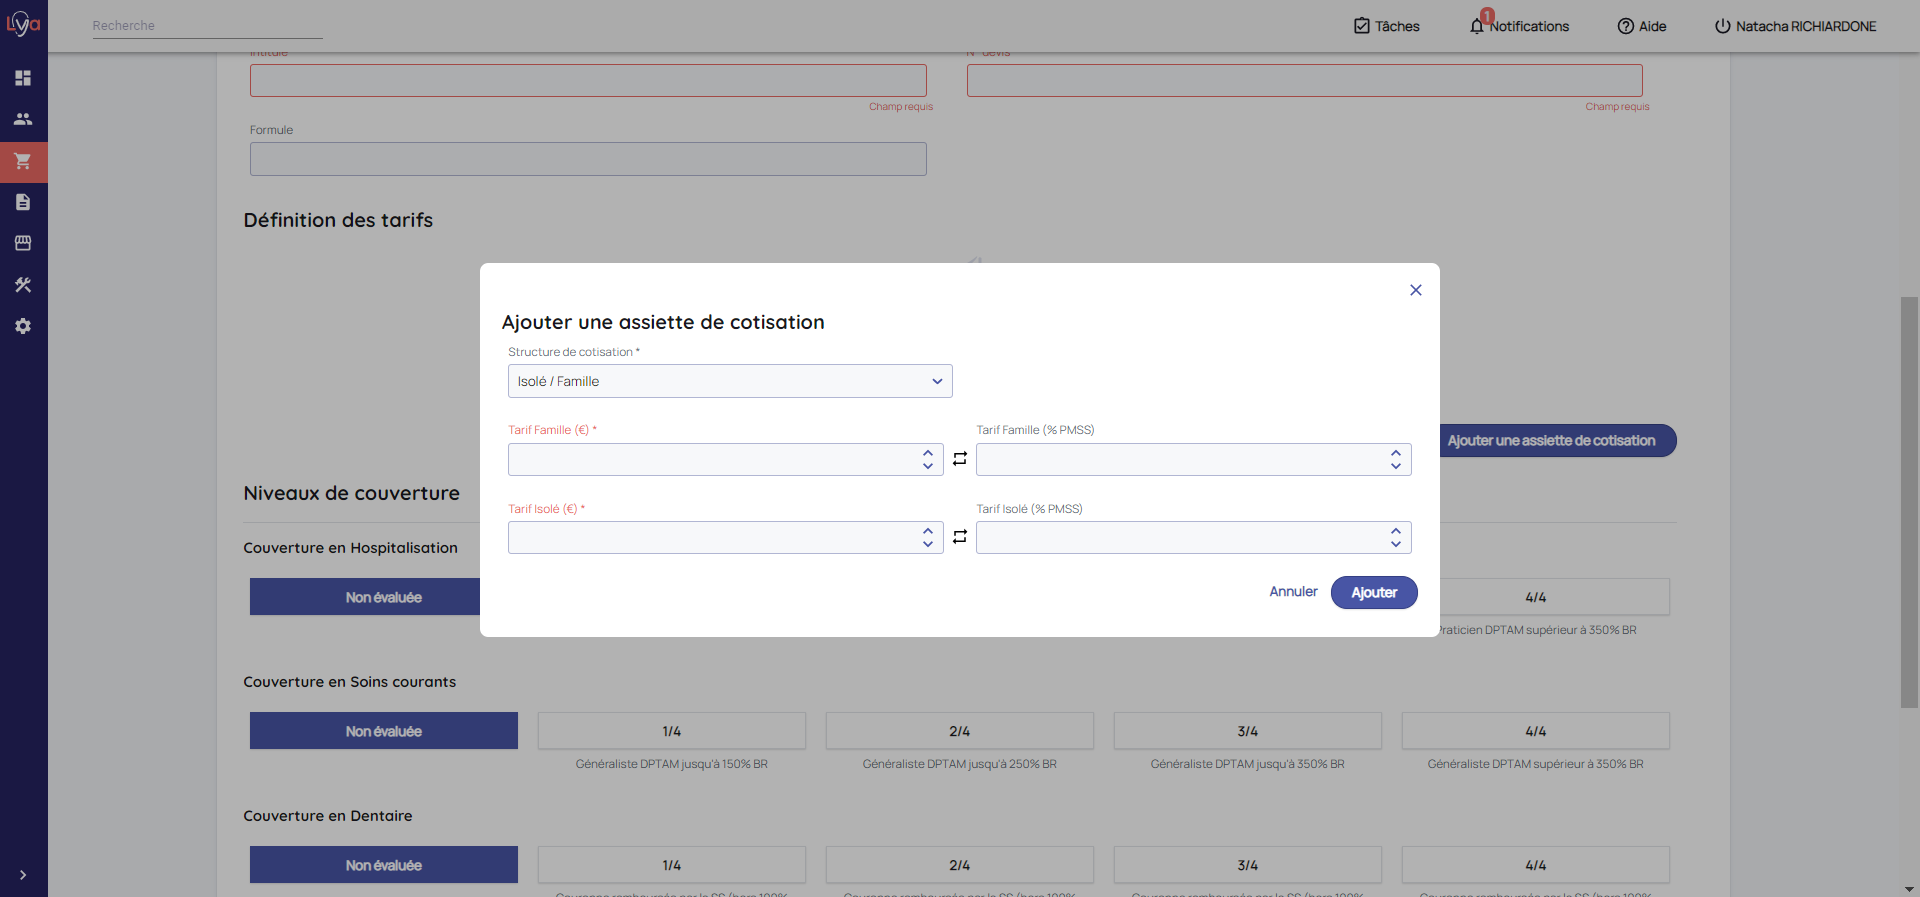The image size is (1920, 897).
Task: Select the shopping cart sidebar icon
Action: point(23,161)
